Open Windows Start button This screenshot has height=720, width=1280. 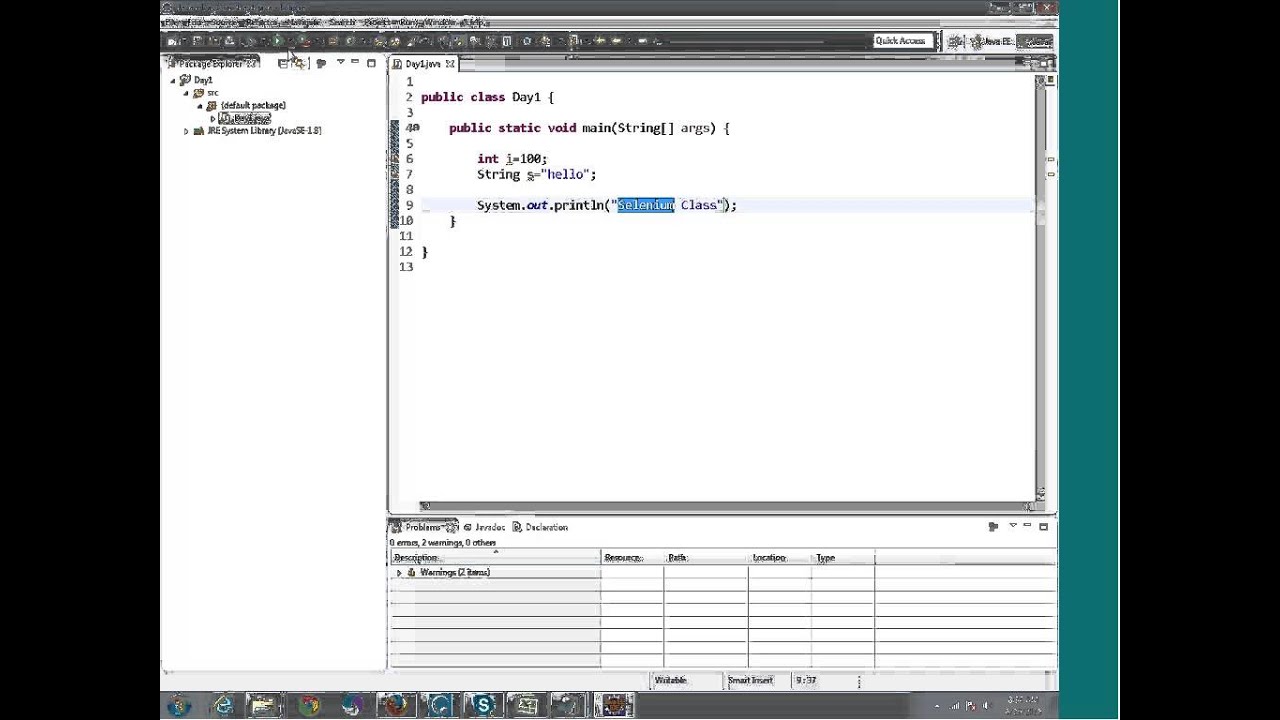(179, 706)
